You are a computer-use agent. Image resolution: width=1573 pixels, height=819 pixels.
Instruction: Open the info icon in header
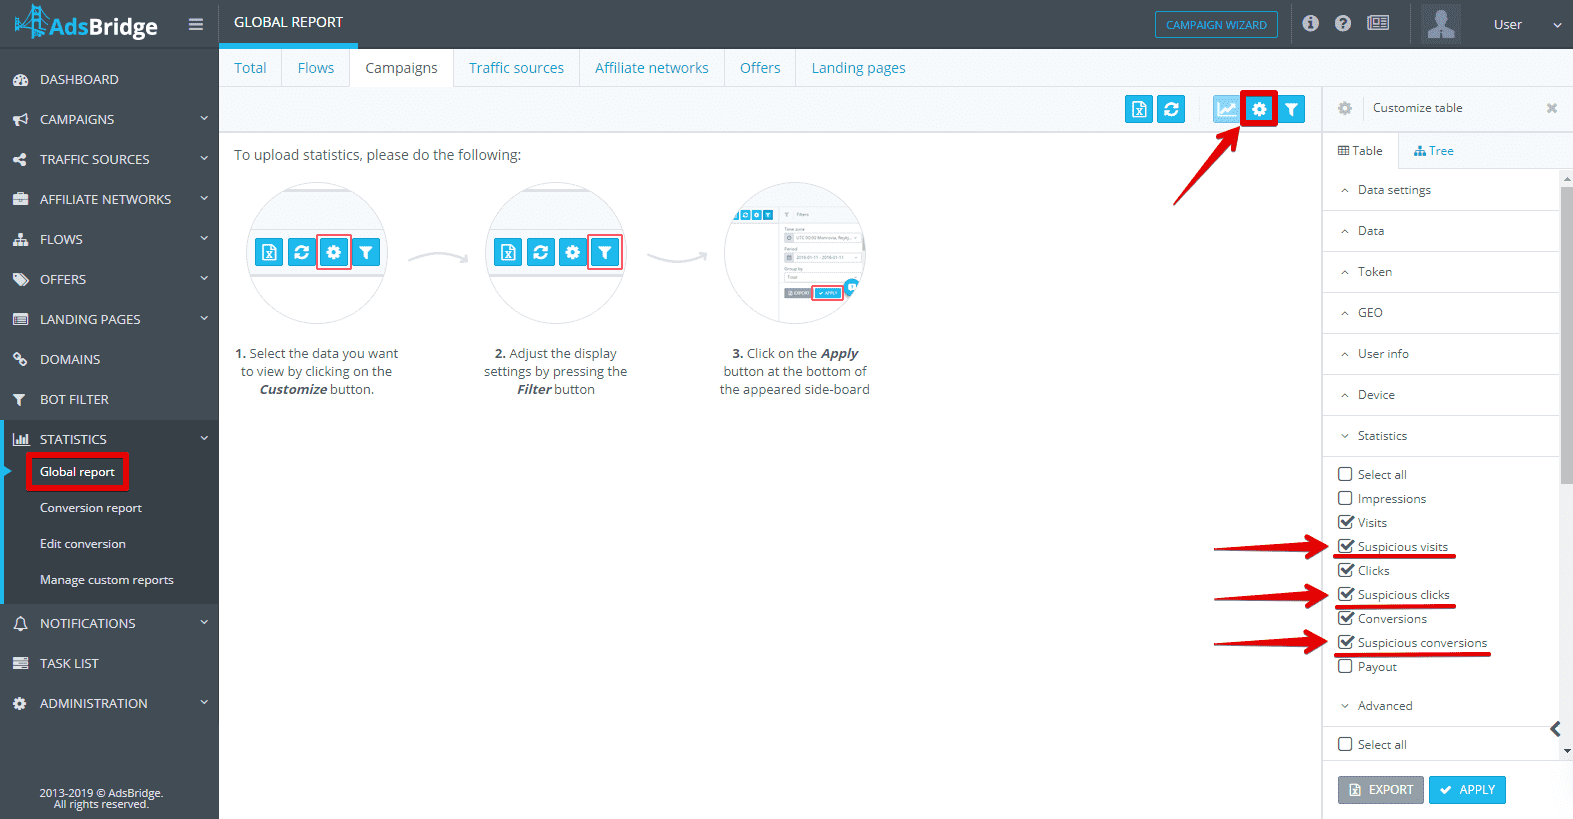click(1311, 23)
